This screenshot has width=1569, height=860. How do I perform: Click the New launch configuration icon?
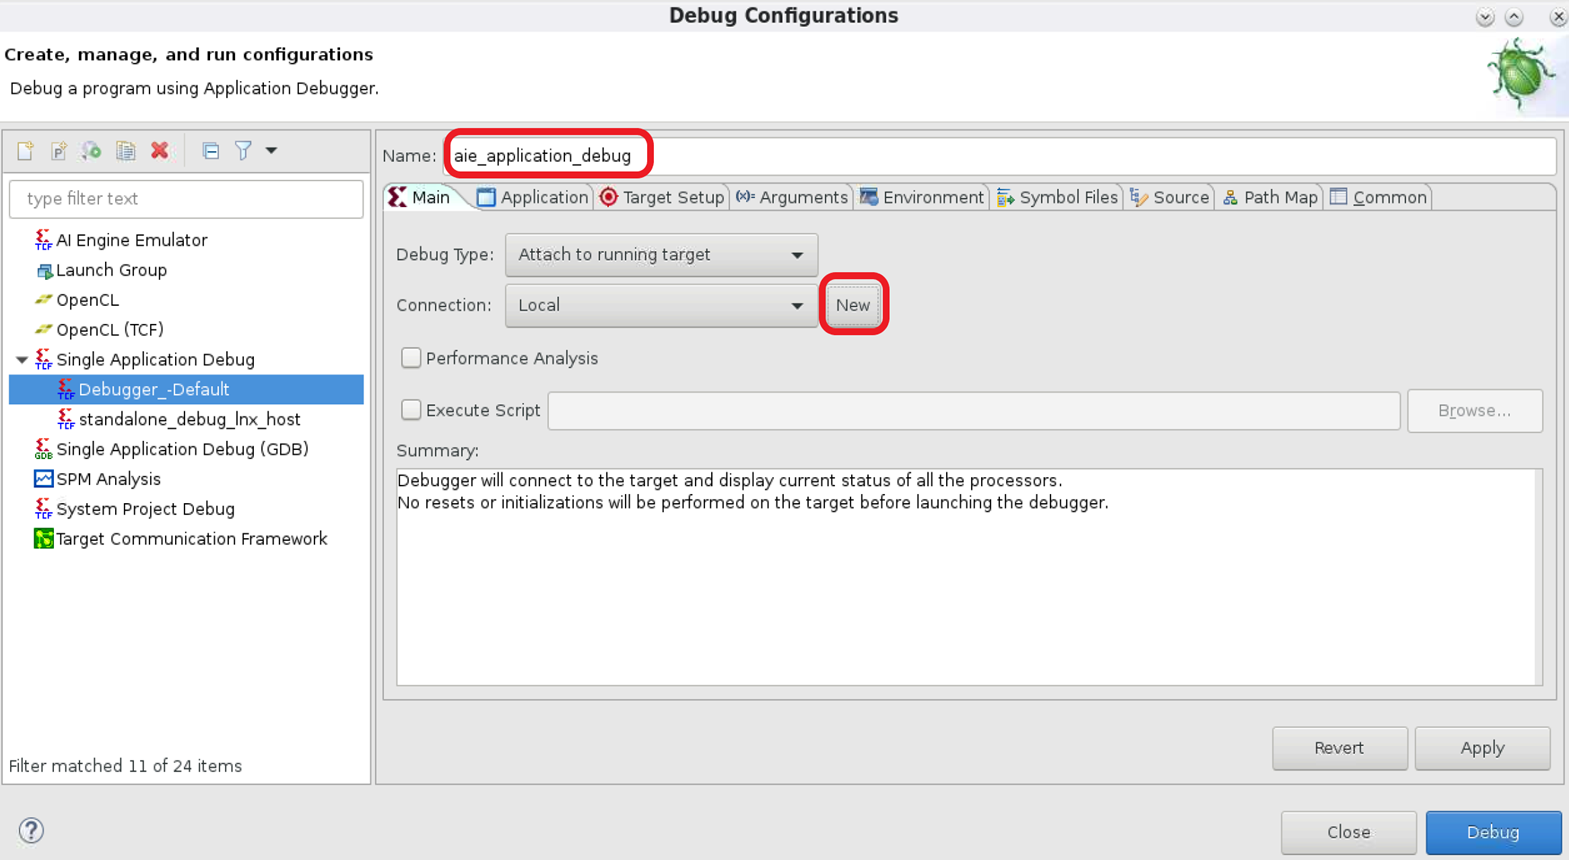25,151
